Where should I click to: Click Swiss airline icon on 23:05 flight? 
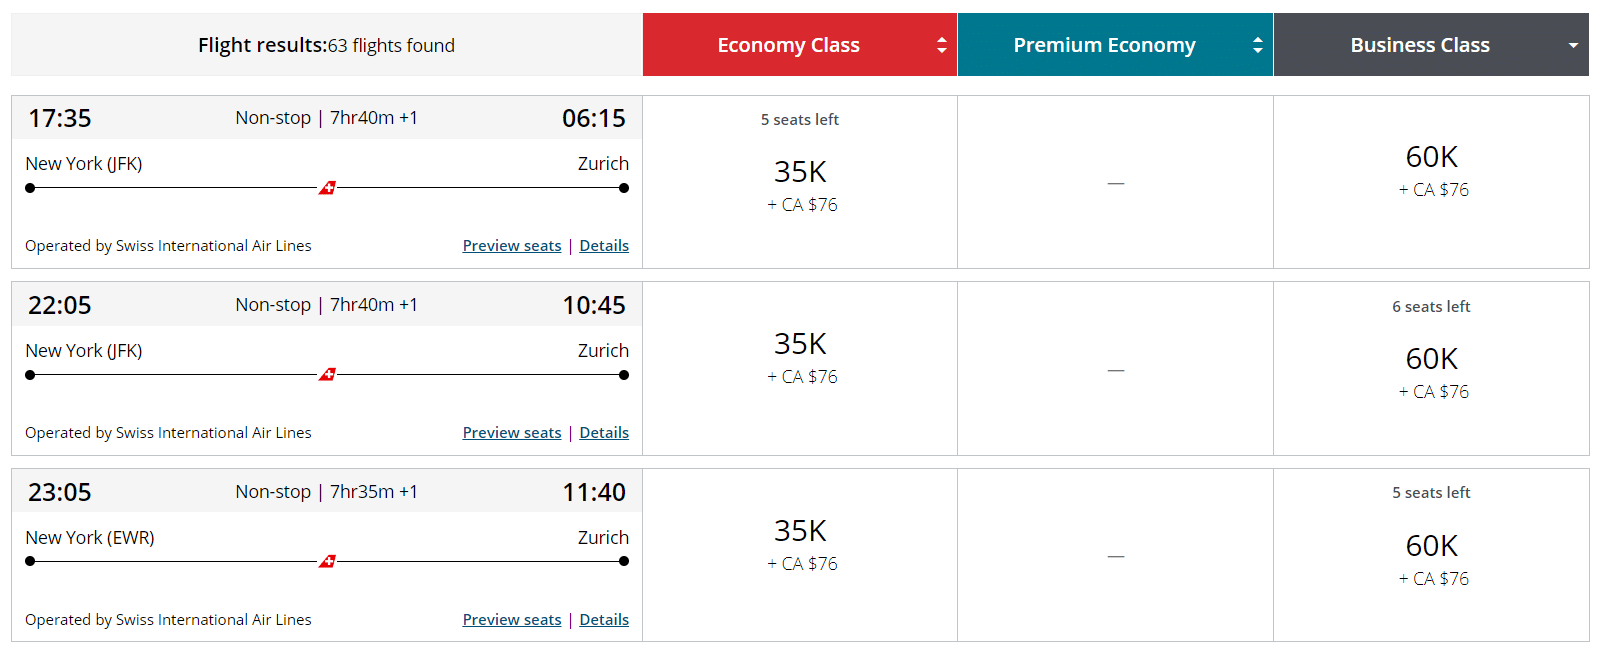pos(327,562)
